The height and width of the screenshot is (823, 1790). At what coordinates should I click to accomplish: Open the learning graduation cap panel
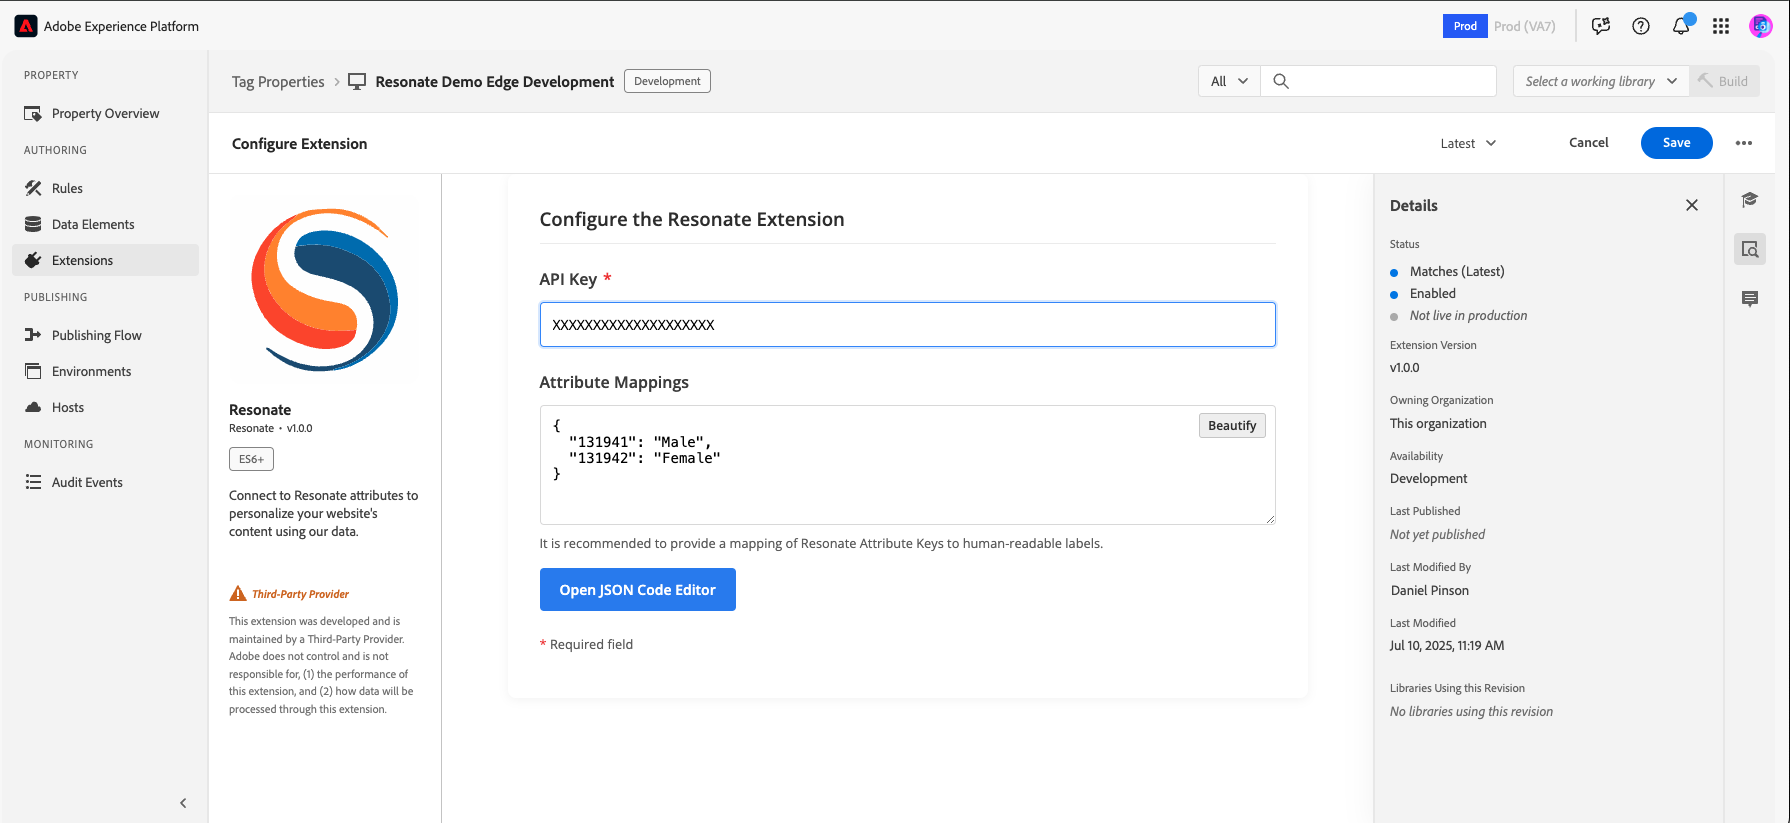pyautogui.click(x=1750, y=200)
